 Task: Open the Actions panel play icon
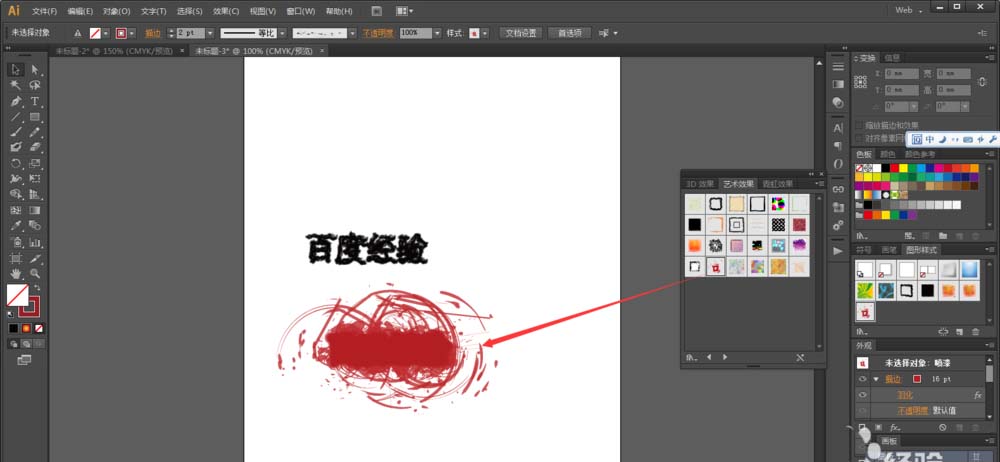coord(838,251)
